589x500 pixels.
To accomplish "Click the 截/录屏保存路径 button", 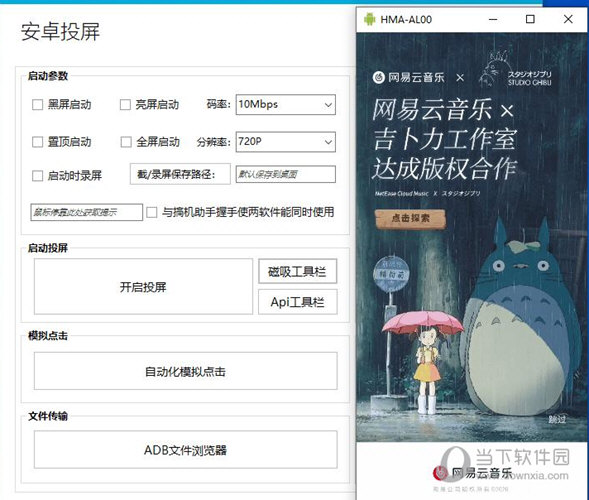I will 180,174.
